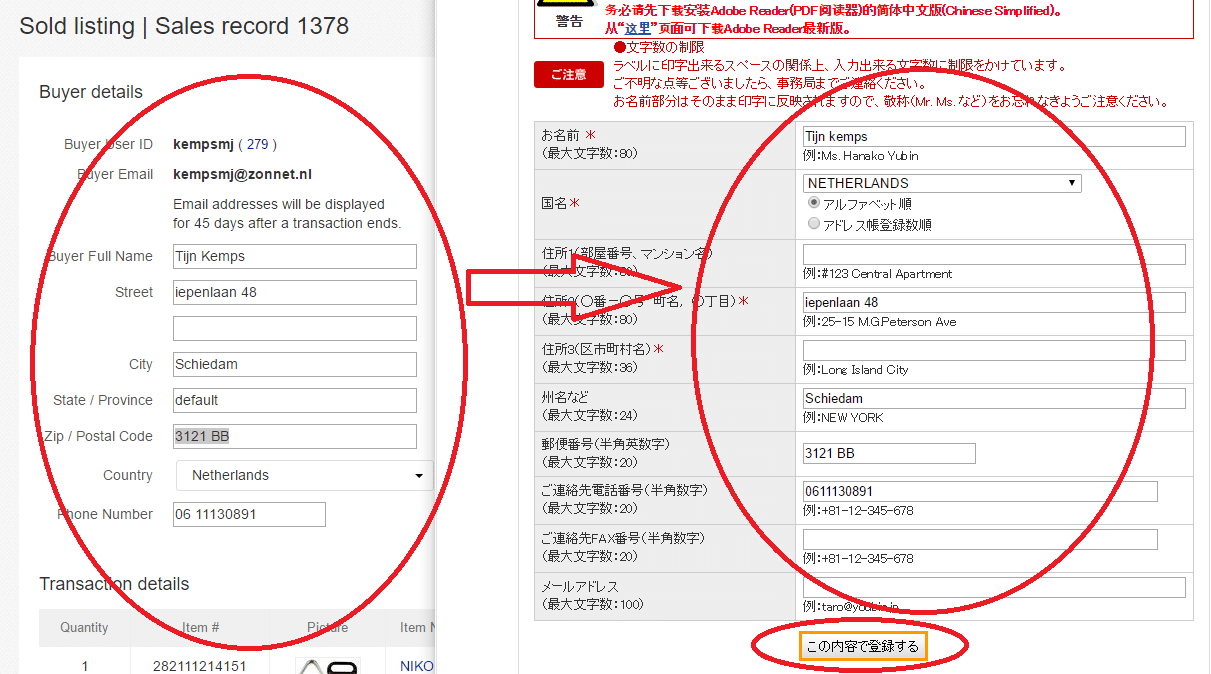Image resolution: width=1211 pixels, height=674 pixels.
Task: Click the Buyer Full Name field
Action: [295, 256]
